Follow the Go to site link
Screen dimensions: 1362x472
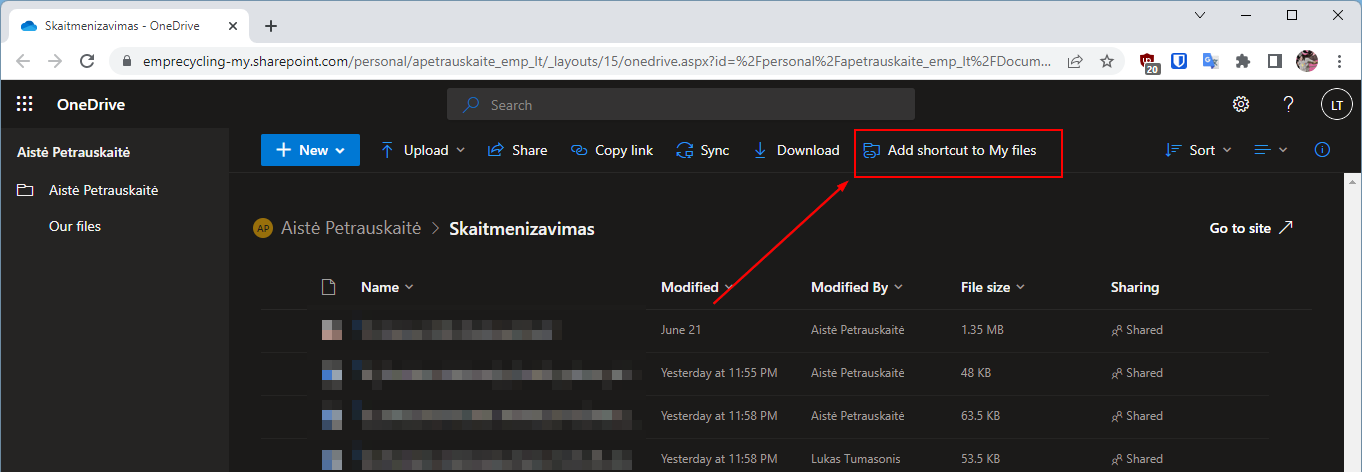(x=1251, y=228)
